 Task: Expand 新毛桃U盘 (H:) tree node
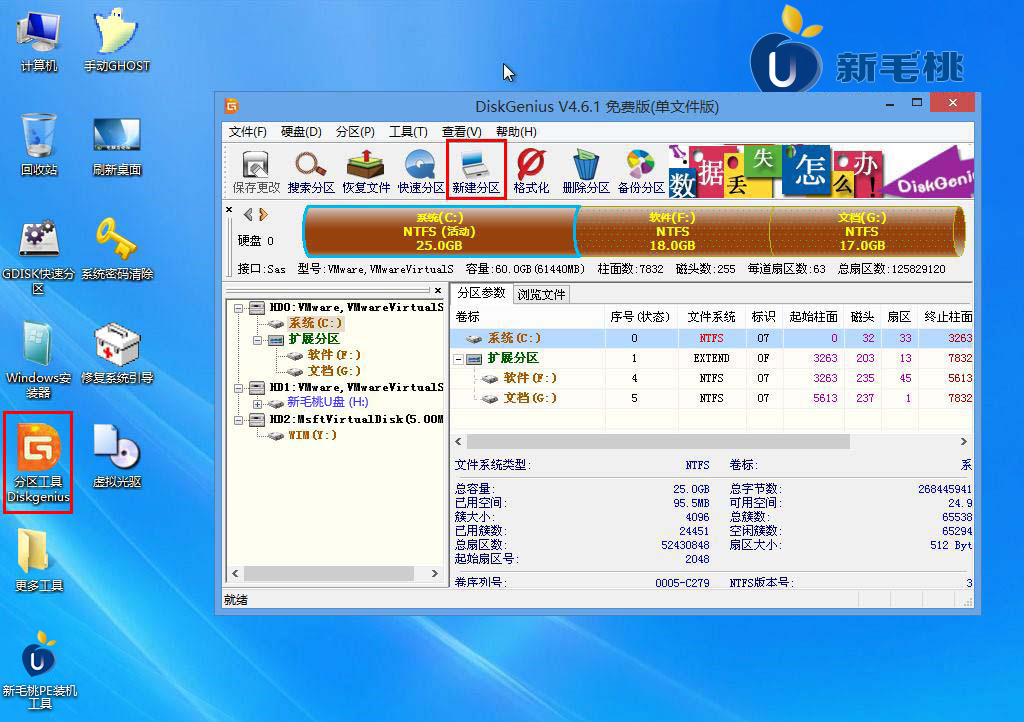(x=257, y=404)
